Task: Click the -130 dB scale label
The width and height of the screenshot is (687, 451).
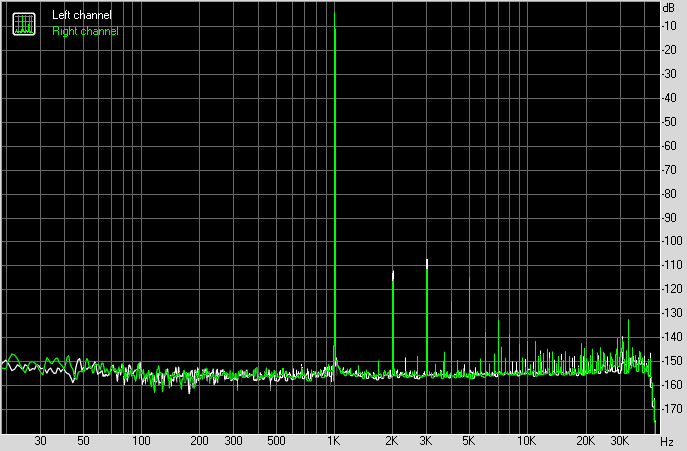Action: [672, 313]
